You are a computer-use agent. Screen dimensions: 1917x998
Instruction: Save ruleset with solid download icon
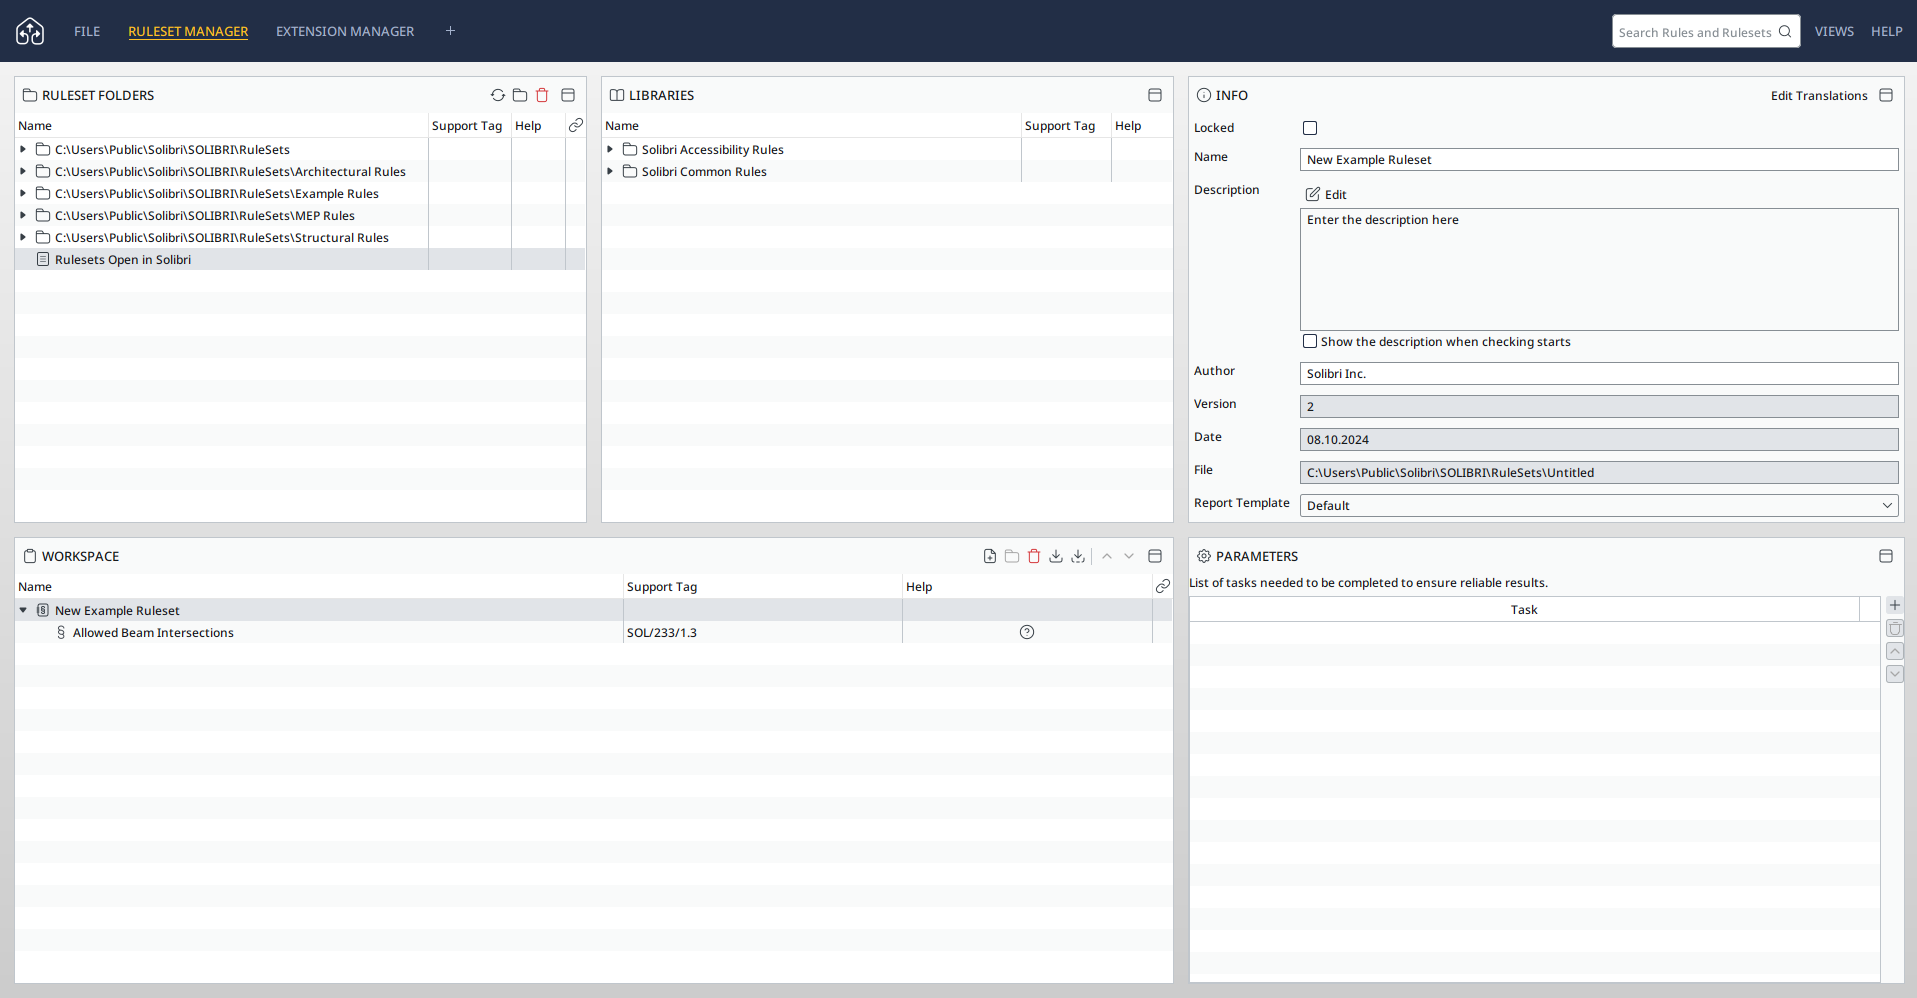point(1056,556)
